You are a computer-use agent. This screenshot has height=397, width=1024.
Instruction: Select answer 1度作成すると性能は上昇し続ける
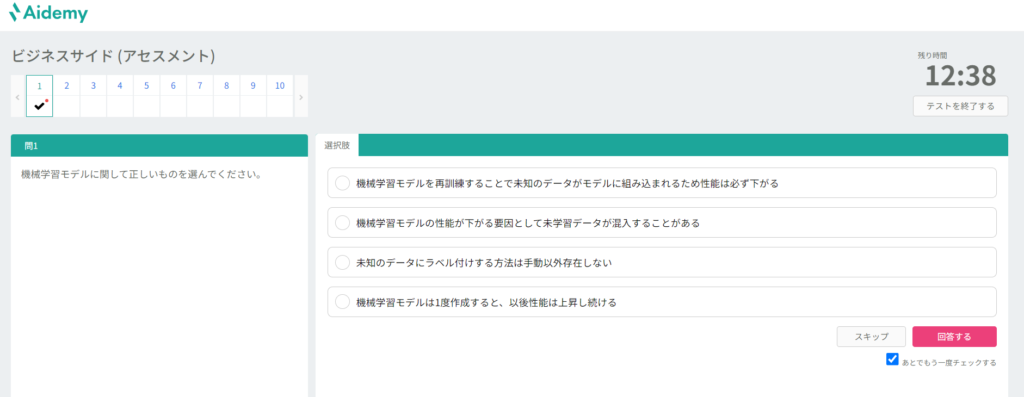pos(662,302)
